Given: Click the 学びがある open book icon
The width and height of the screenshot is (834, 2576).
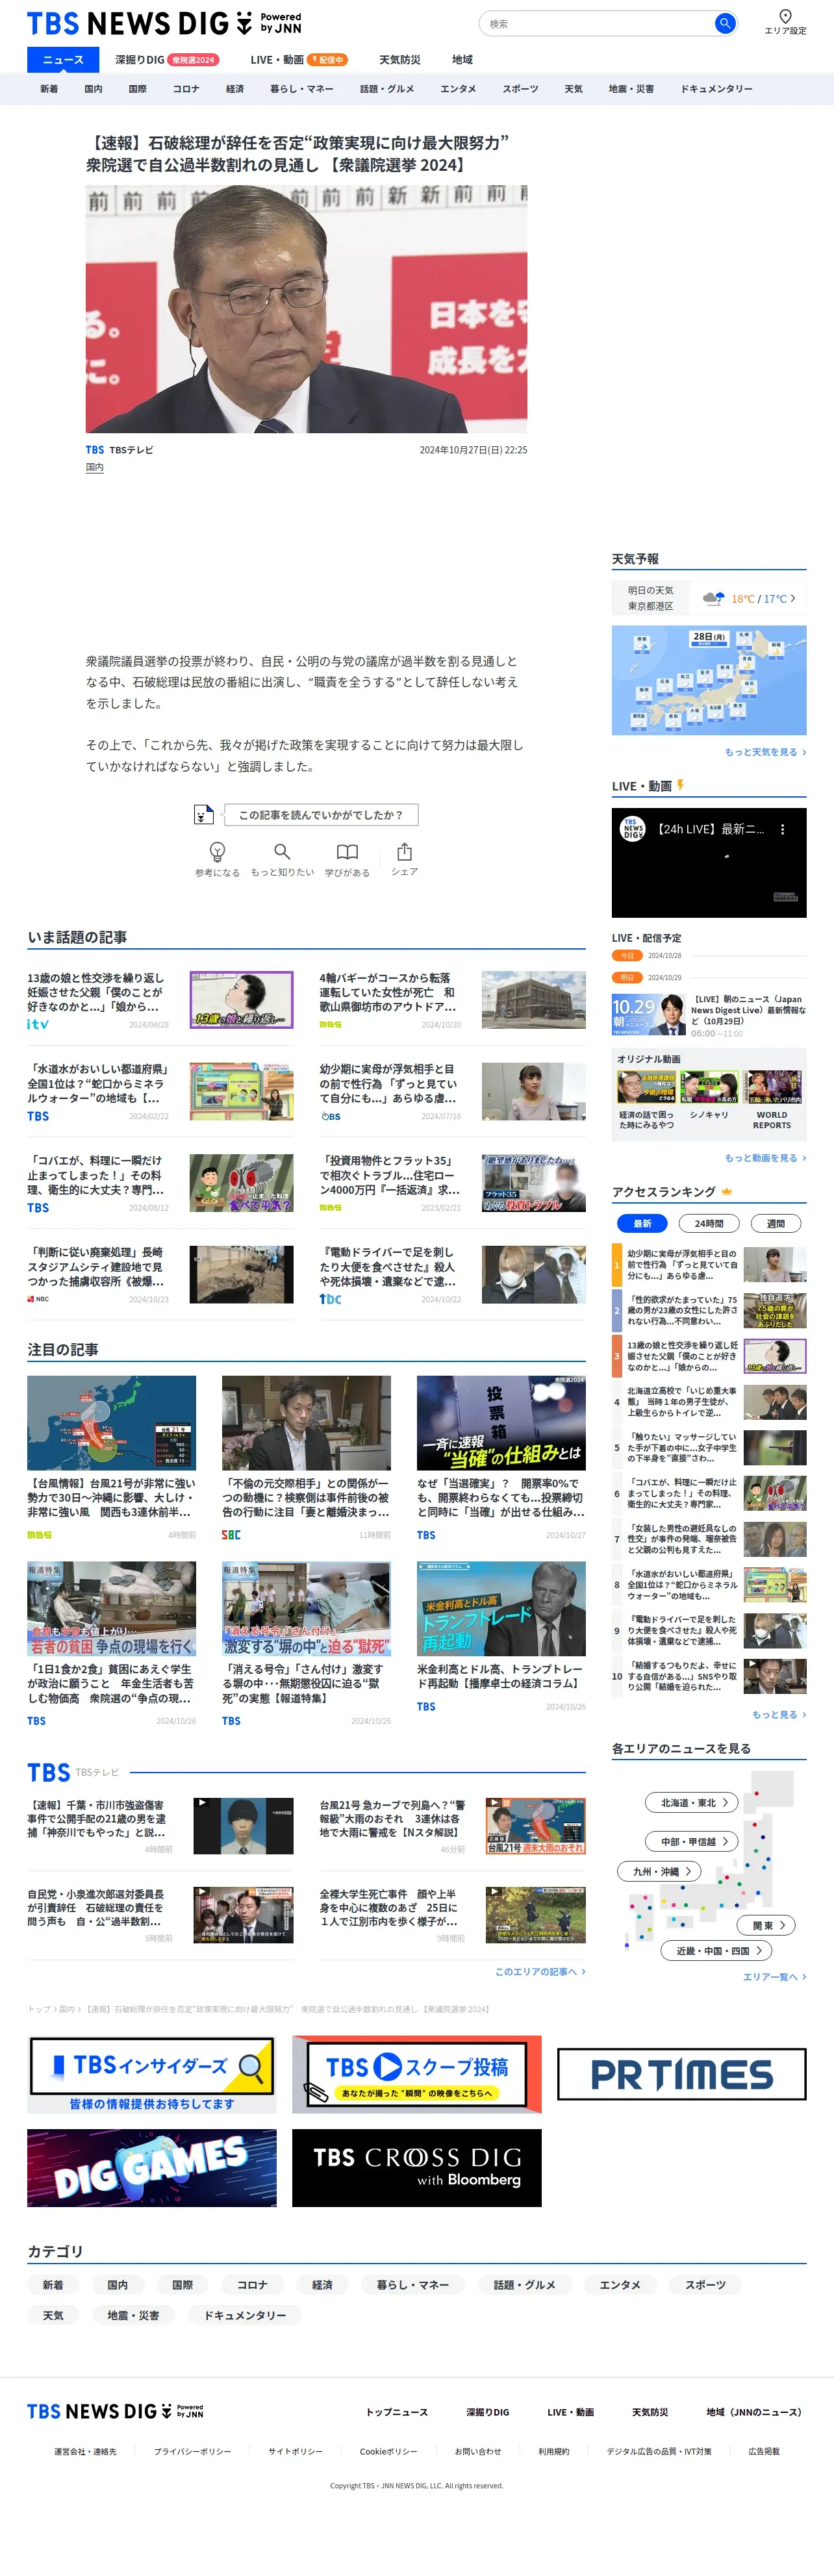Looking at the screenshot, I should point(347,852).
